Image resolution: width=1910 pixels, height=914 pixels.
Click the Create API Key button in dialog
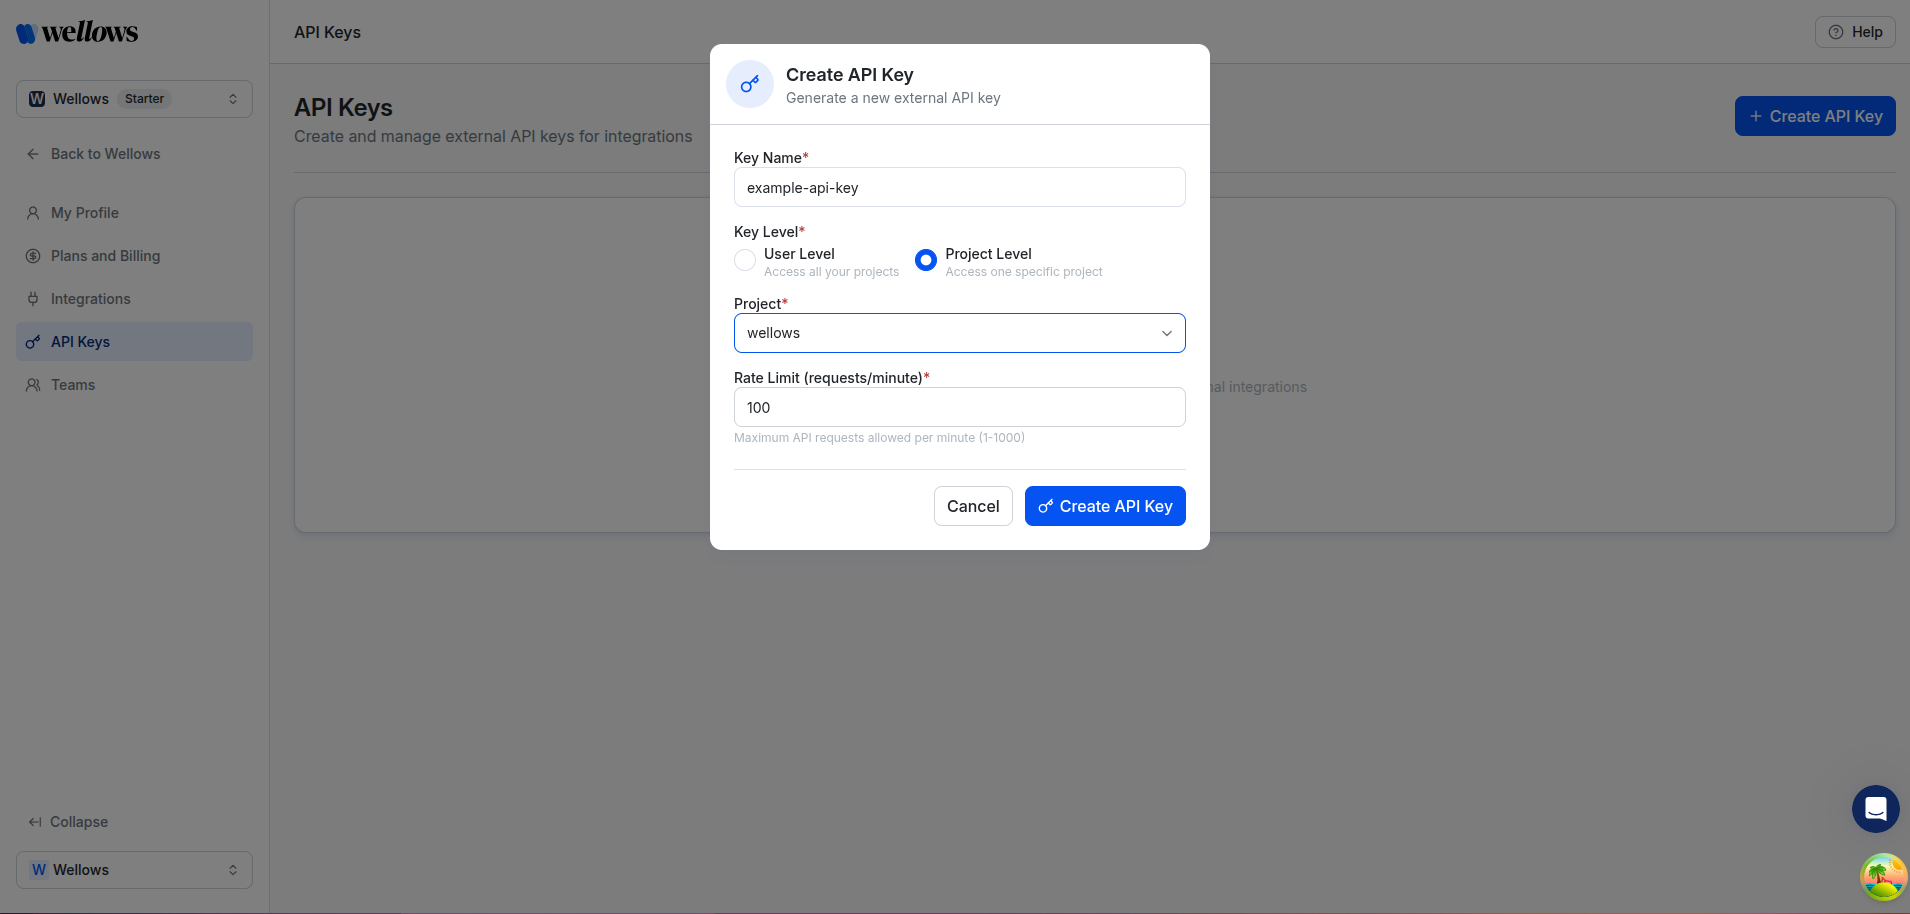click(1105, 506)
